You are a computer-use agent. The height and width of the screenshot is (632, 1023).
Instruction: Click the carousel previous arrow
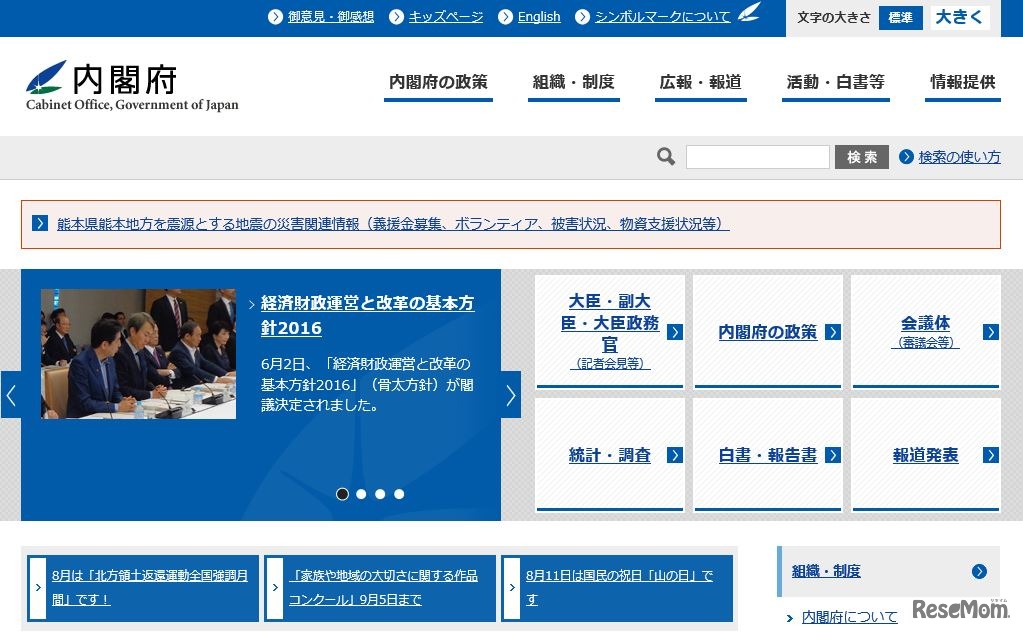[11, 395]
